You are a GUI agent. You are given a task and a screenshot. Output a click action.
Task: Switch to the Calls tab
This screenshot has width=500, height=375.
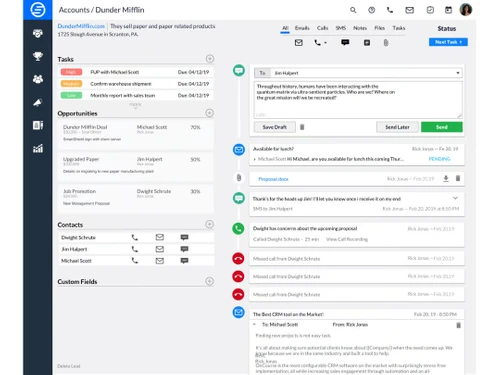[322, 28]
